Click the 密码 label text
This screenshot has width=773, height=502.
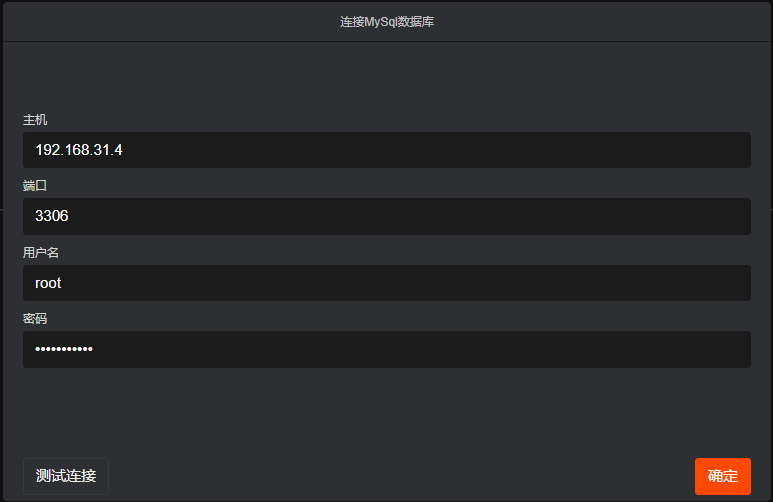[x=35, y=318]
